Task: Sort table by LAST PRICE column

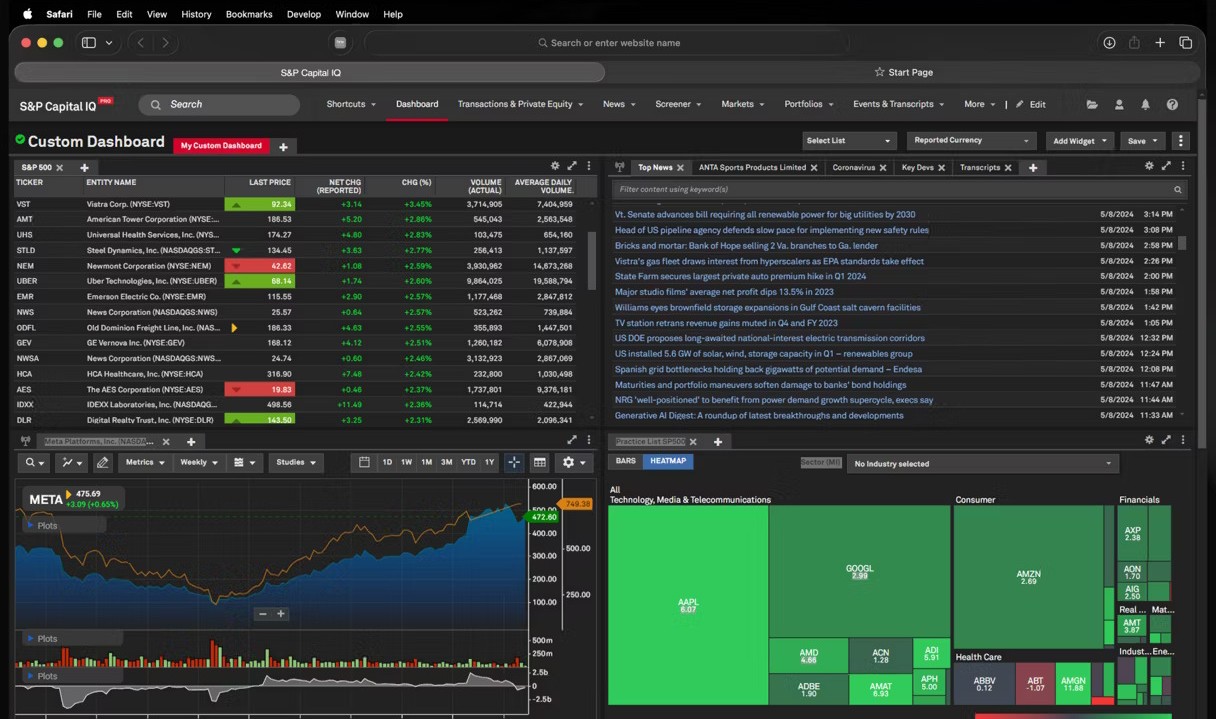Action: point(271,183)
